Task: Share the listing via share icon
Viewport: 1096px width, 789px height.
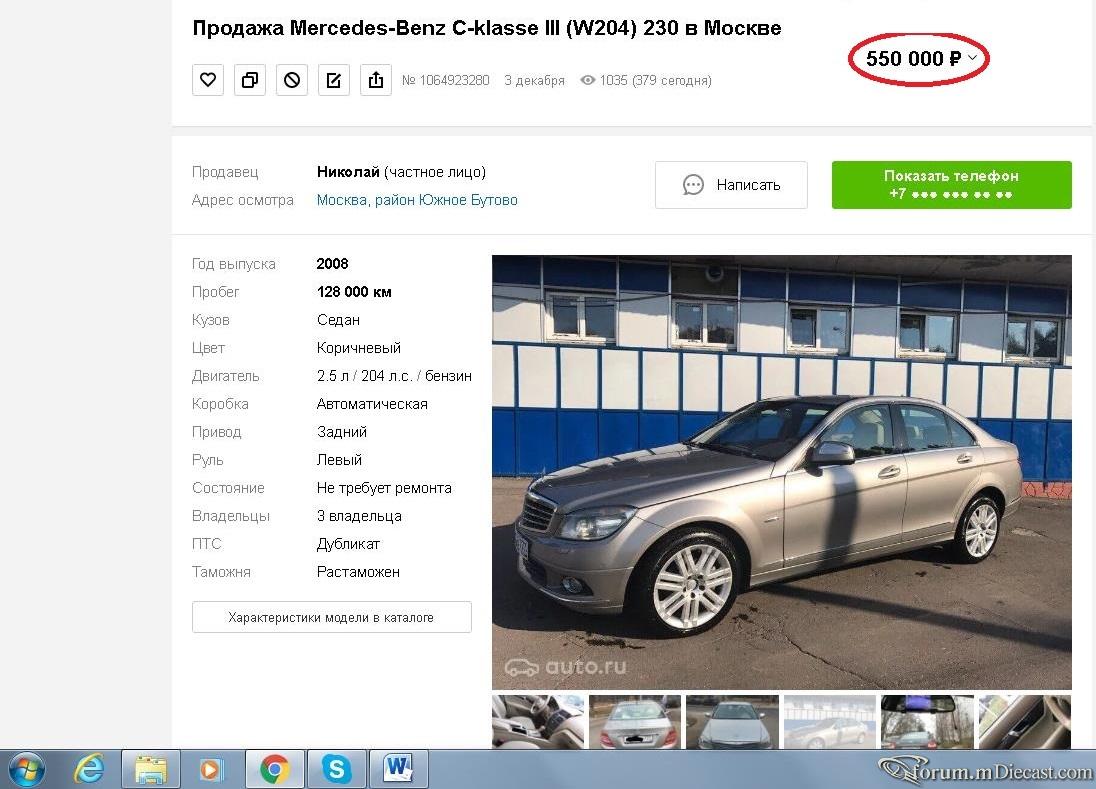Action: click(x=375, y=80)
